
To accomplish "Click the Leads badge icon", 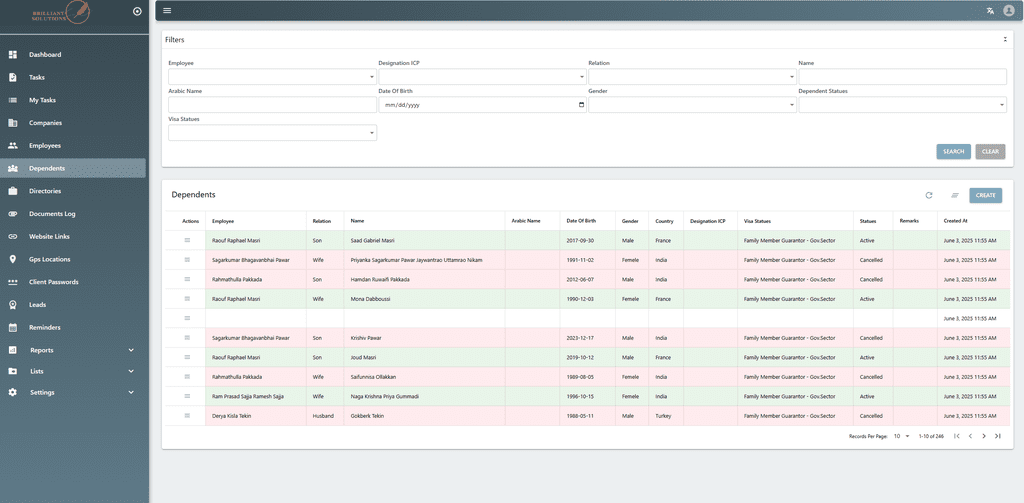I will pos(12,304).
